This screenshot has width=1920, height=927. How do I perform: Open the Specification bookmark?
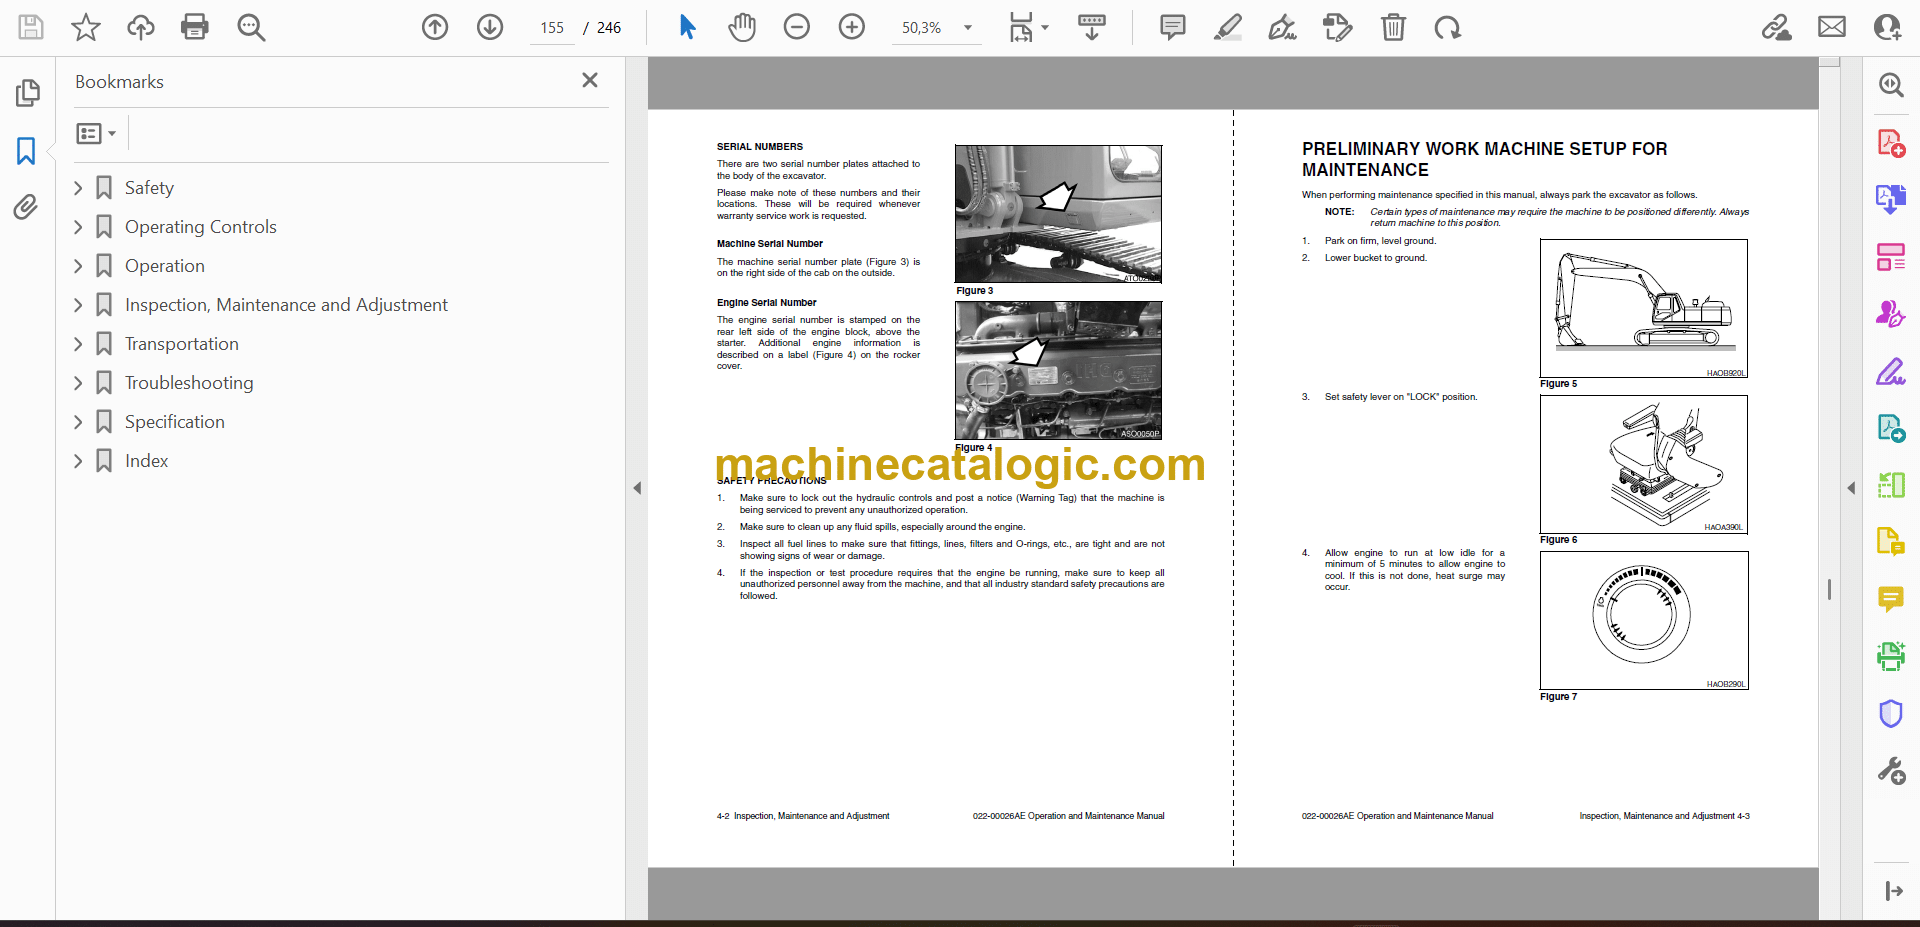[174, 422]
